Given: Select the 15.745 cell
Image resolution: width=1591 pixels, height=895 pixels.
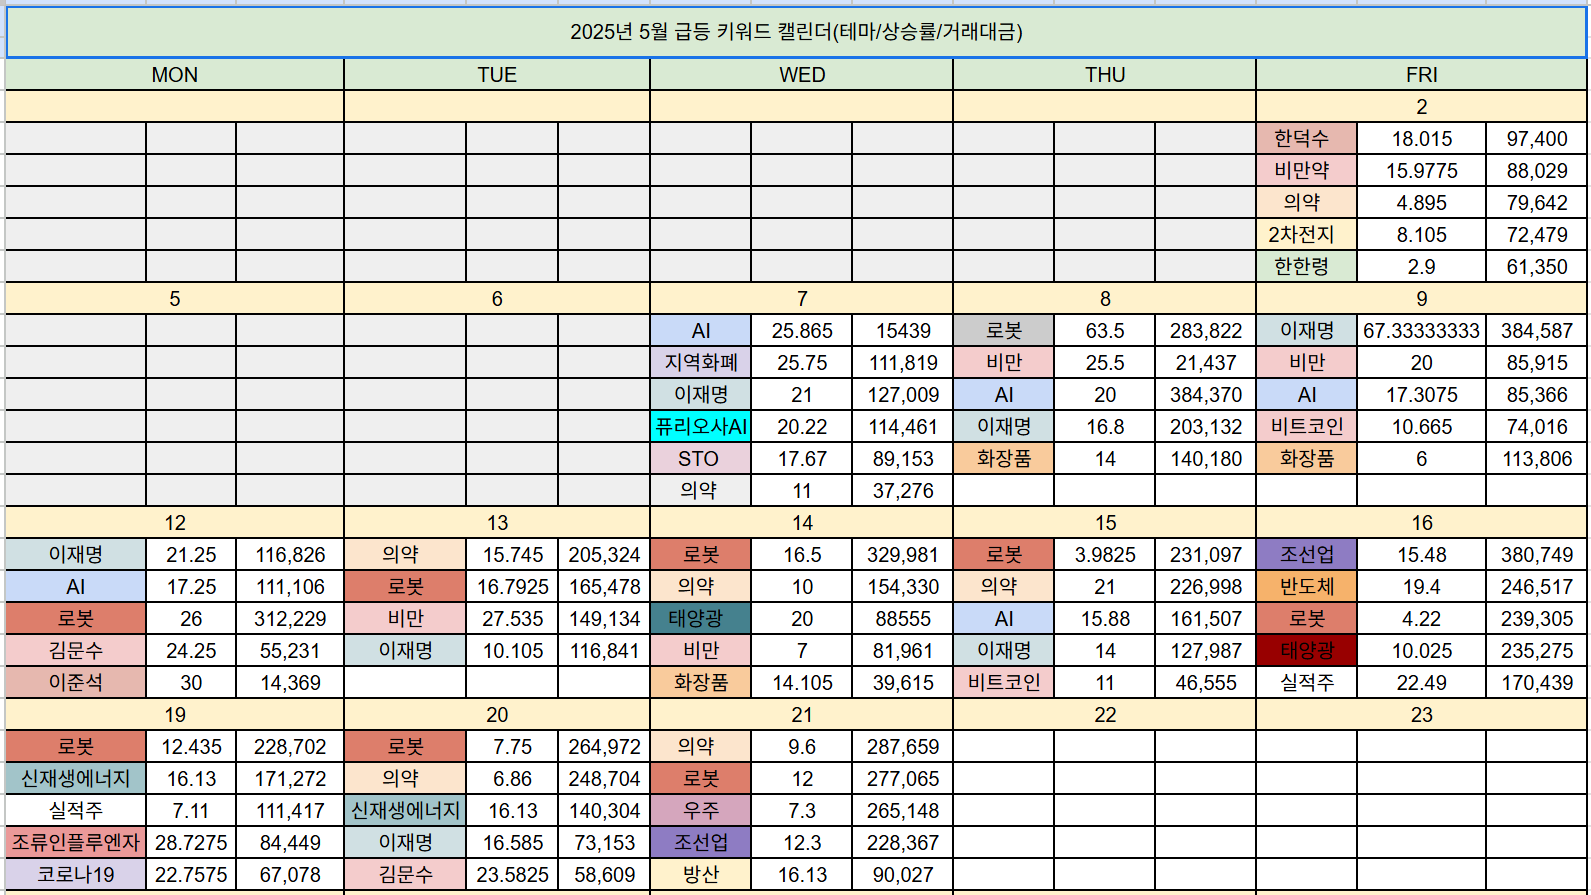Looking at the screenshot, I should point(512,555).
